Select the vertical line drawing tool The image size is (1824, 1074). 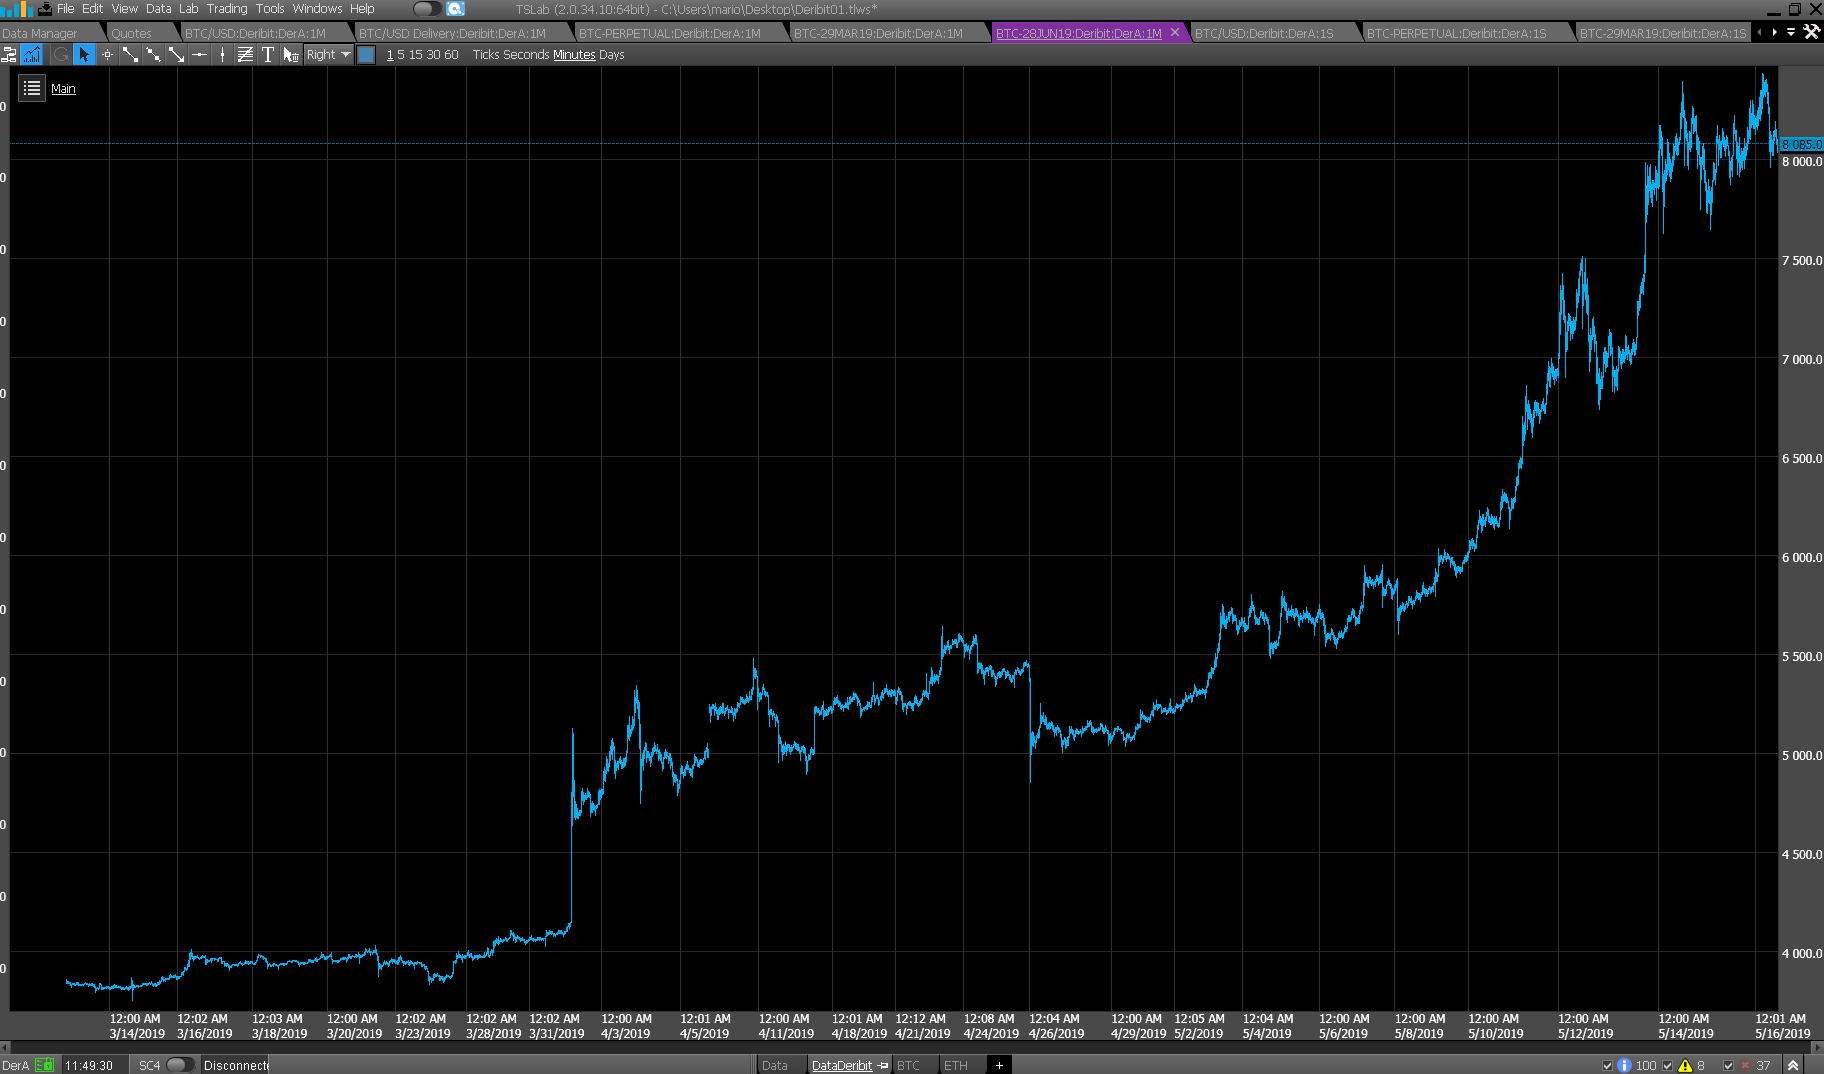(222, 55)
